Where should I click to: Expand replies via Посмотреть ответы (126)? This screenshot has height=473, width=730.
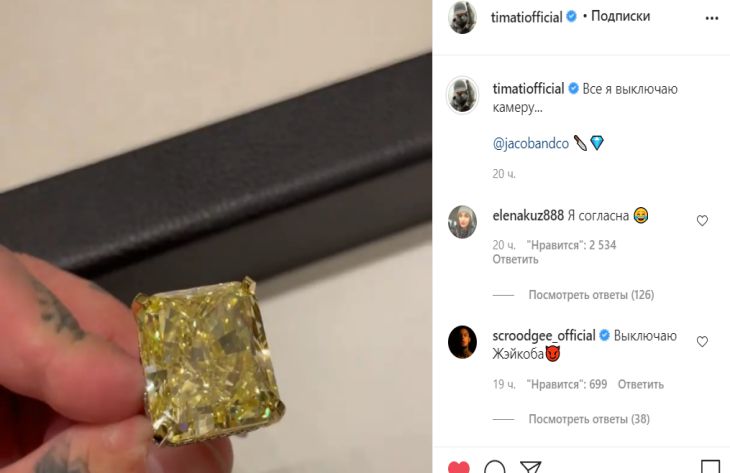(591, 295)
